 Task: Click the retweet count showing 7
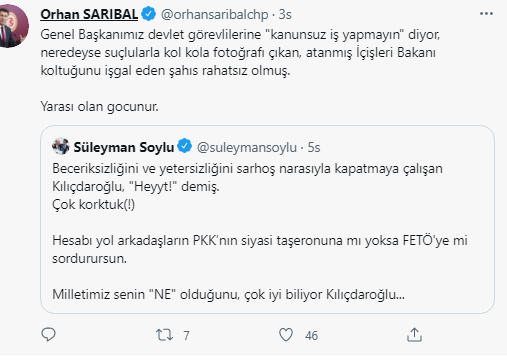[186, 335]
